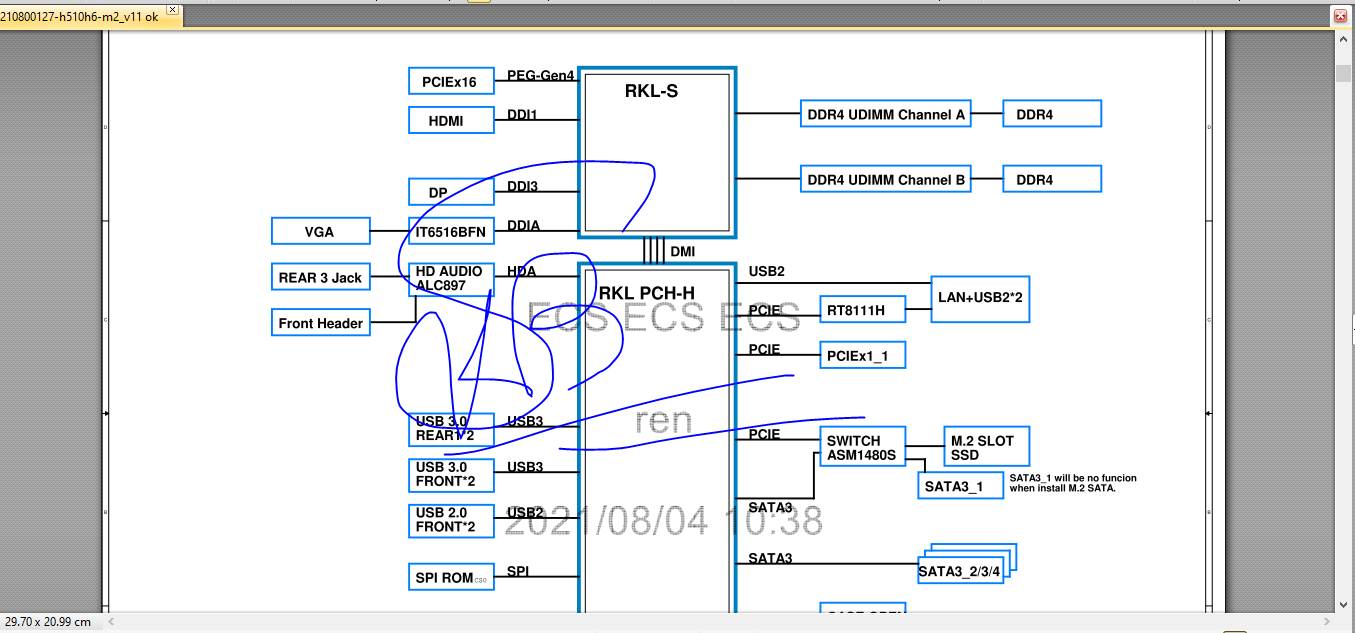This screenshot has height=633, width=1355.
Task: Click the red close-all-tabs icon
Action: coord(1340,16)
